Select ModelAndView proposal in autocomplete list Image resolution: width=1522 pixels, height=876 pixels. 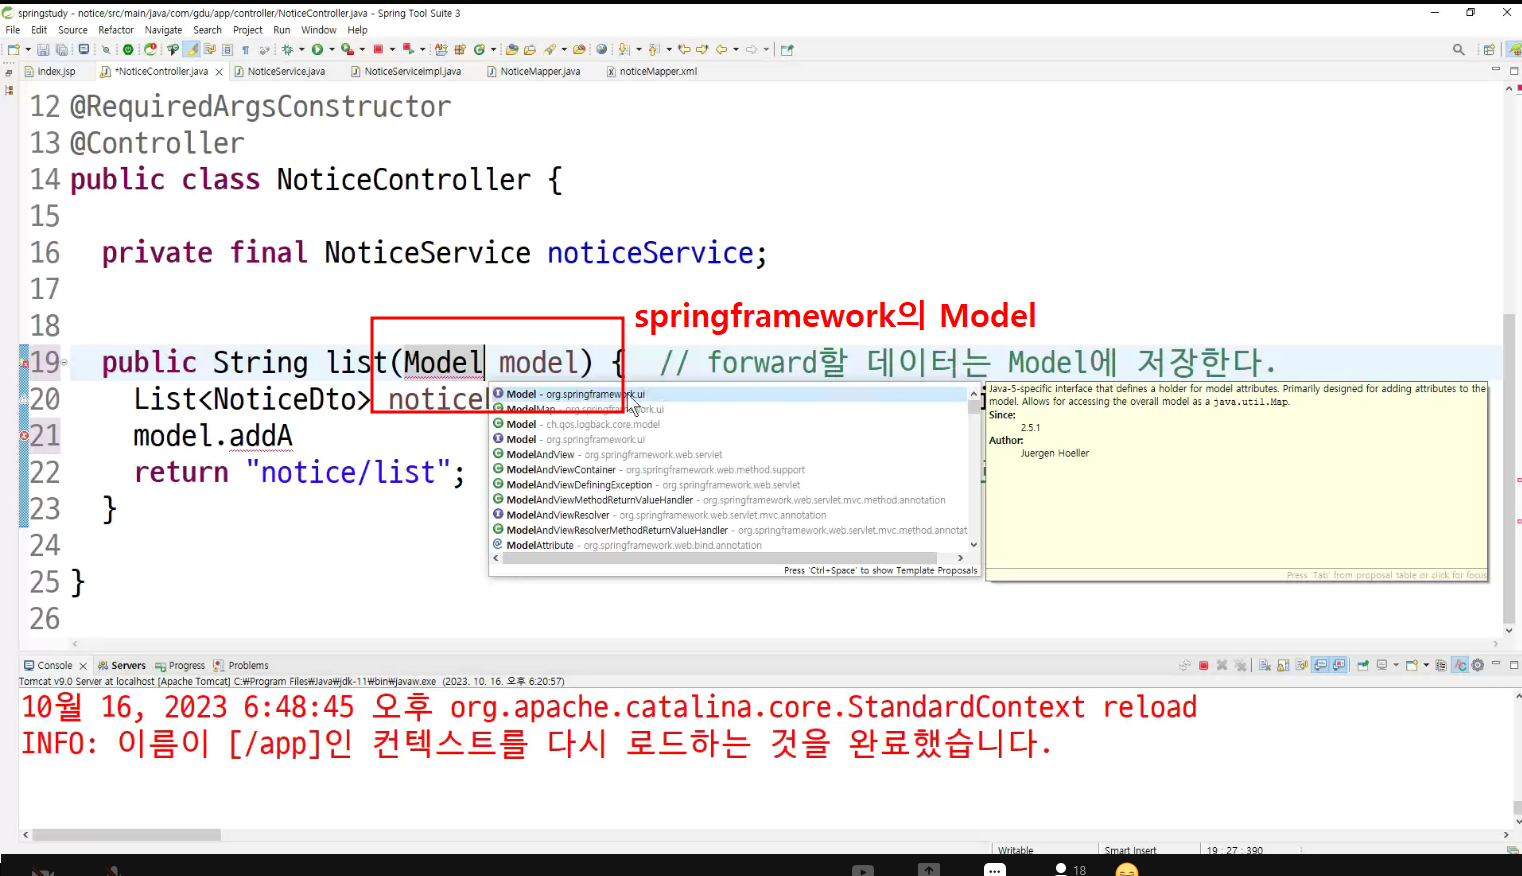coord(730,454)
